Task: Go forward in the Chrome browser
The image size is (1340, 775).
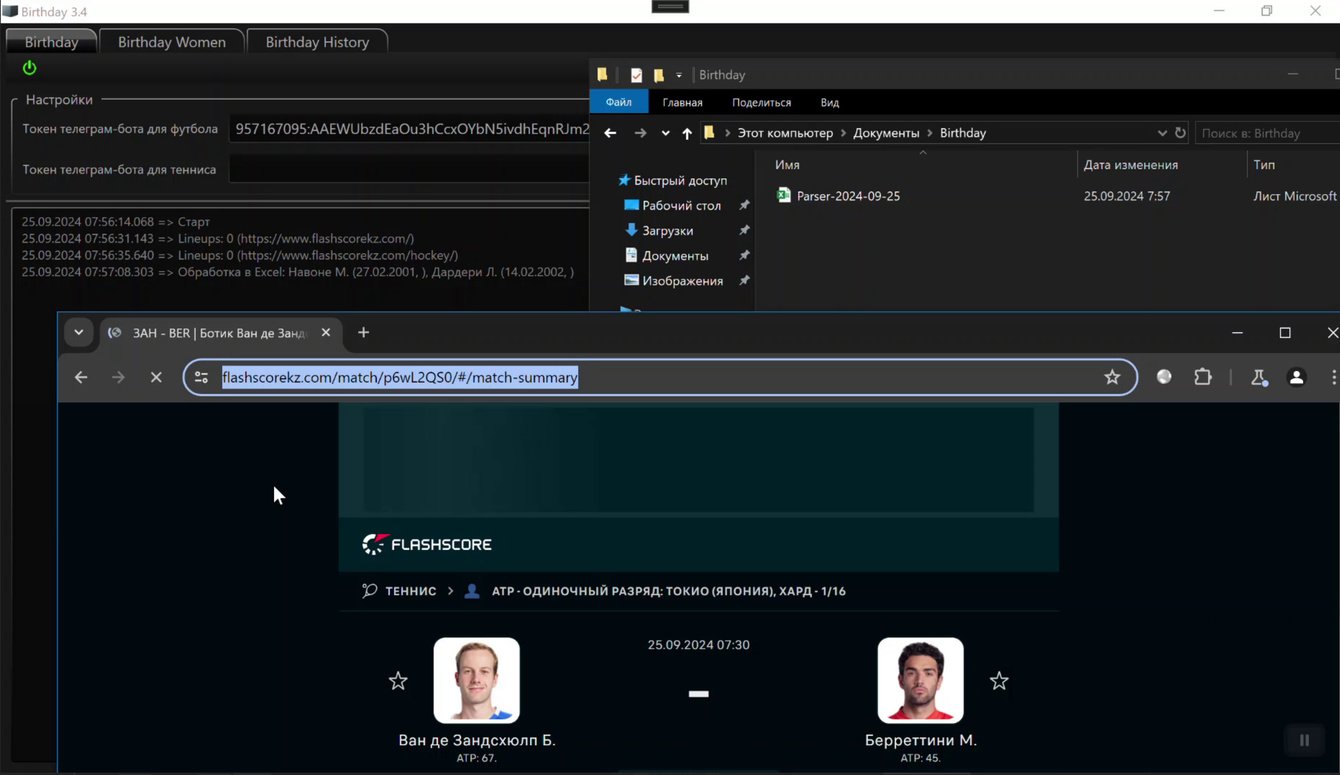Action: 118,377
